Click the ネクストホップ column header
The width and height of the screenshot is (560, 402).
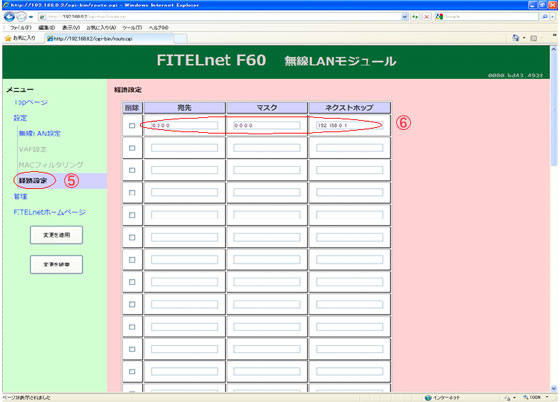(x=349, y=107)
